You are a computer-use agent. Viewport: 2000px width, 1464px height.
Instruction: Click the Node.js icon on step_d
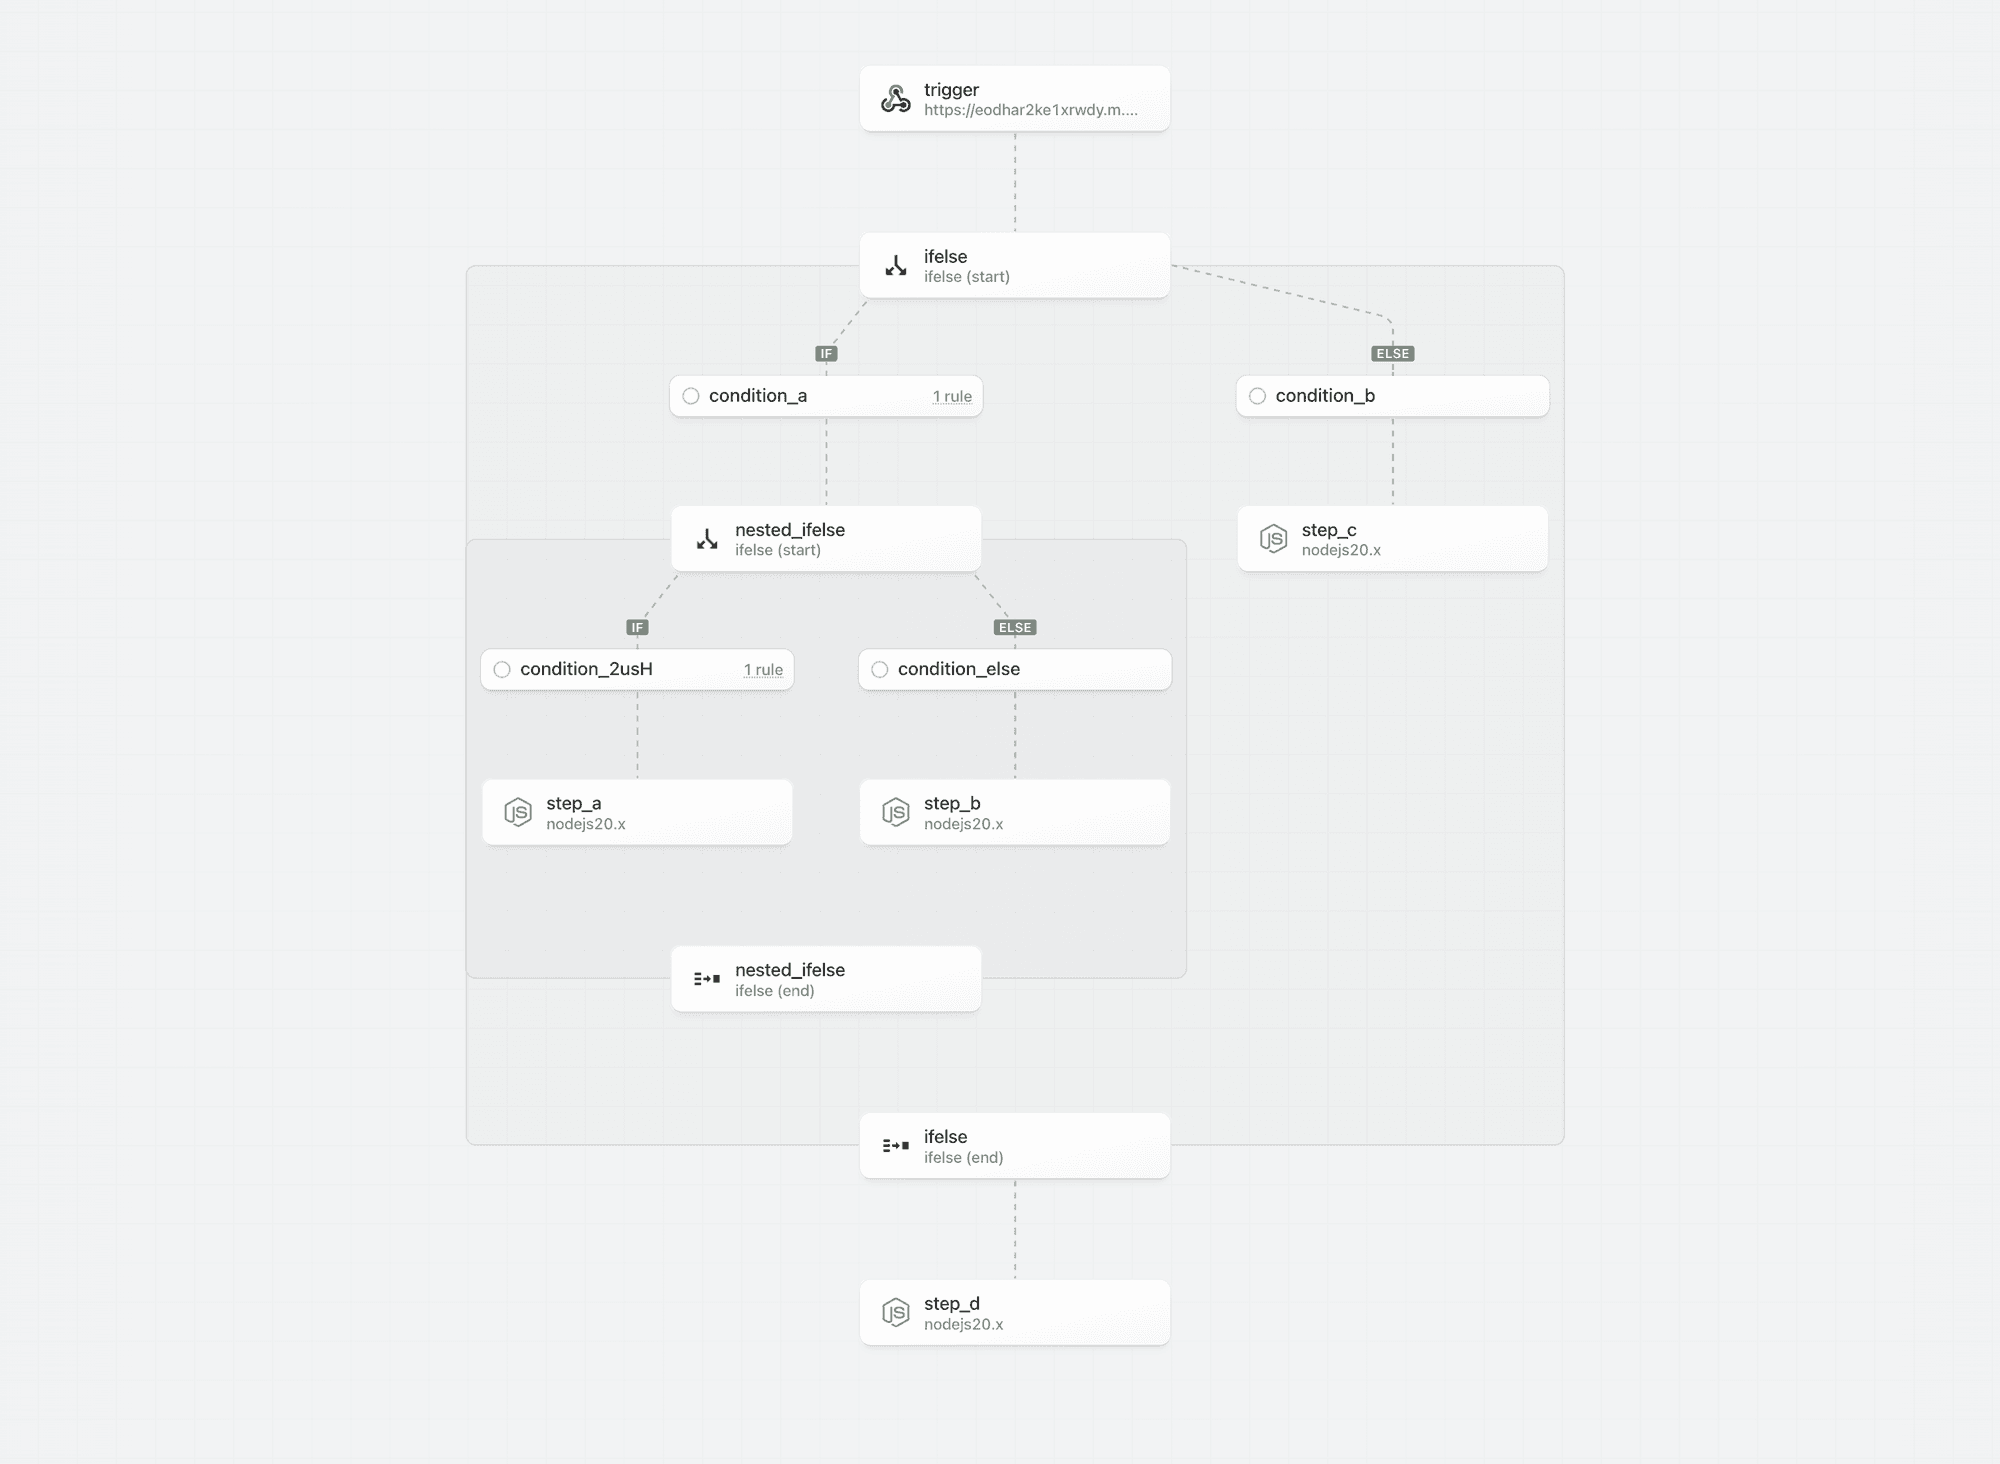[895, 1312]
